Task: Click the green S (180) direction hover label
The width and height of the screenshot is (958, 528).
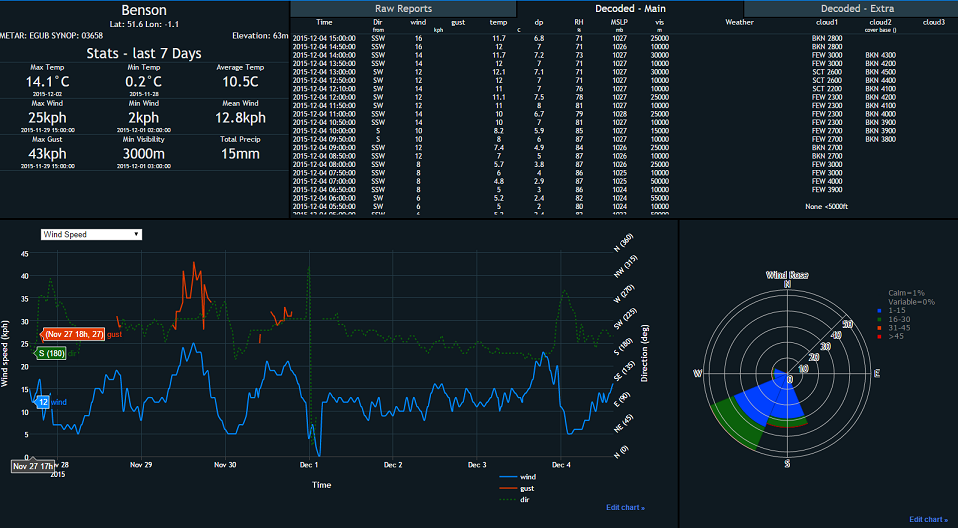Action: [51, 353]
